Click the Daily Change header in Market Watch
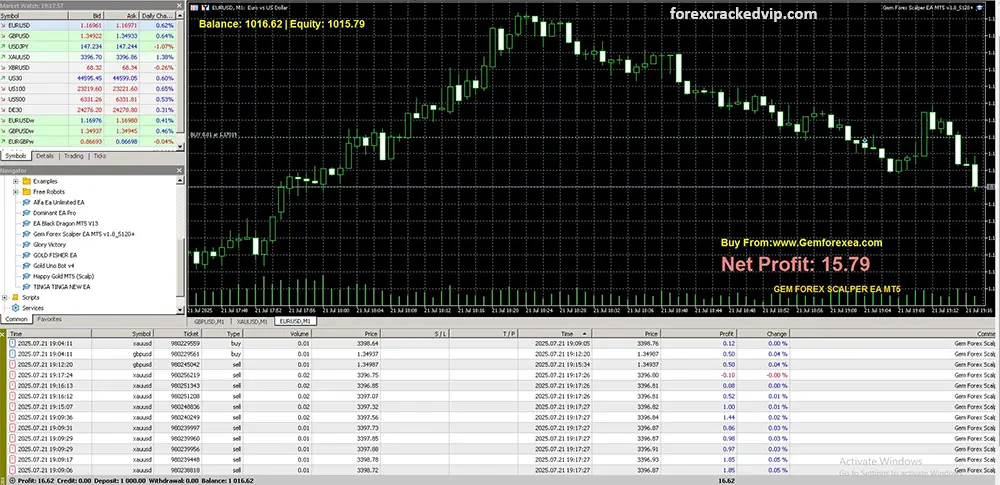This screenshot has width=1000, height=485. [157, 15]
